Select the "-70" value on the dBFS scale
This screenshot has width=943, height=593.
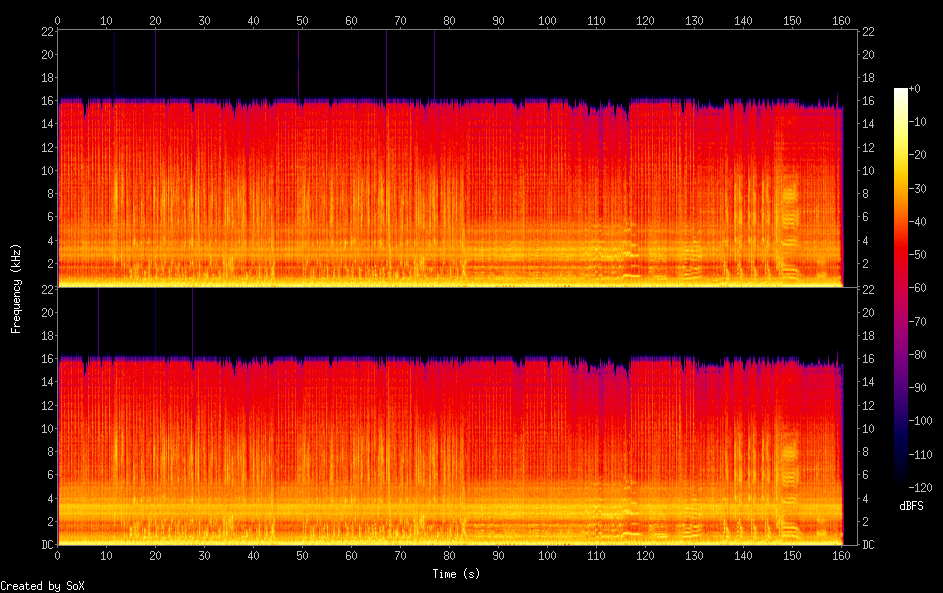click(x=917, y=321)
